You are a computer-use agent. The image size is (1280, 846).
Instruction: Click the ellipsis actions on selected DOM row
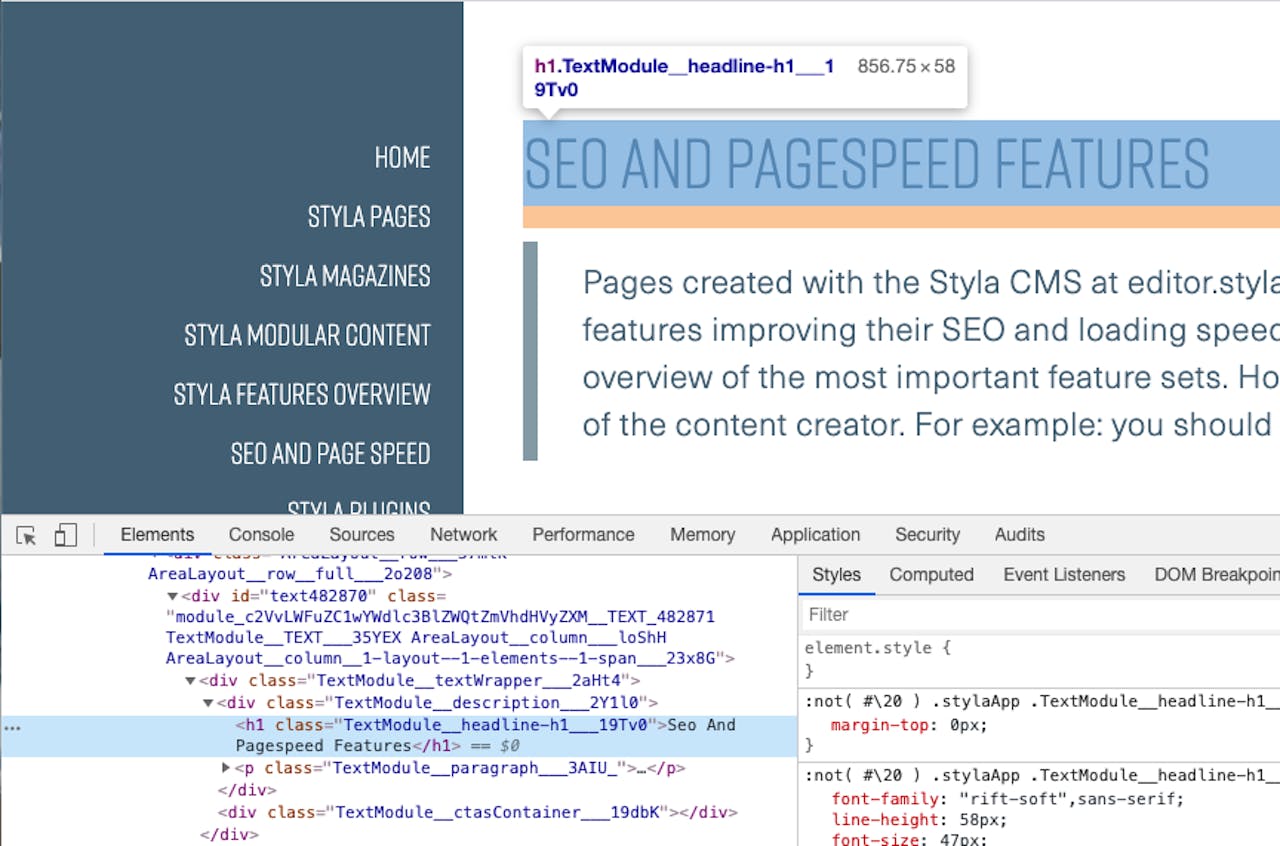pos(12,728)
